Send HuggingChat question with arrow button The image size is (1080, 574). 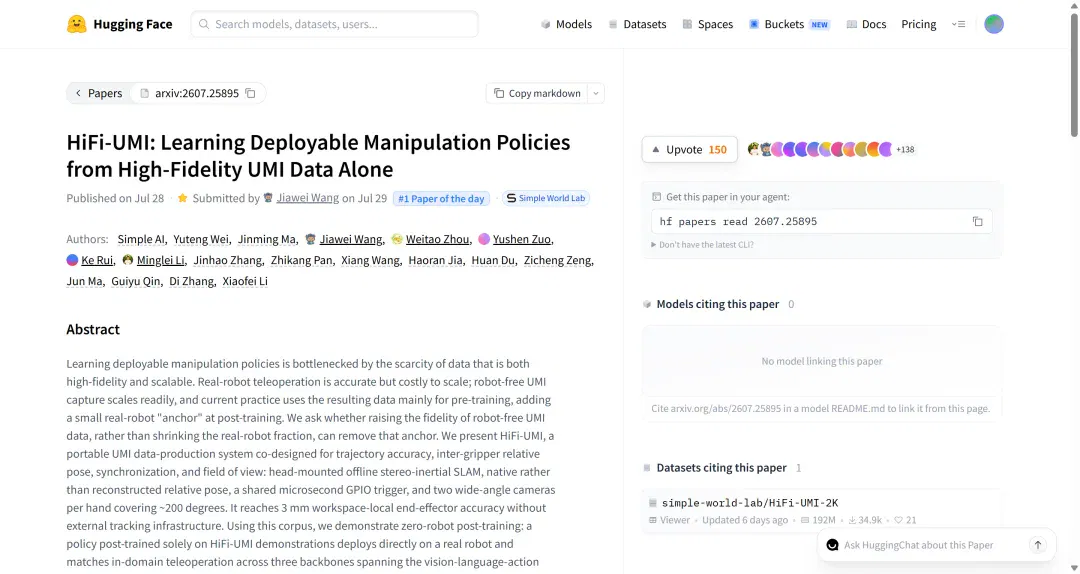[x=1038, y=545]
